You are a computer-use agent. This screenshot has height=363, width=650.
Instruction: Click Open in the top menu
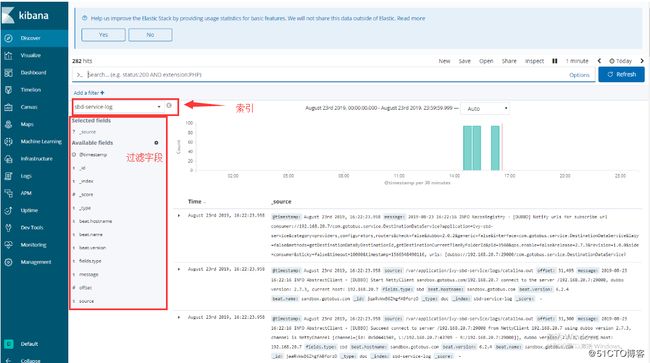pos(486,61)
